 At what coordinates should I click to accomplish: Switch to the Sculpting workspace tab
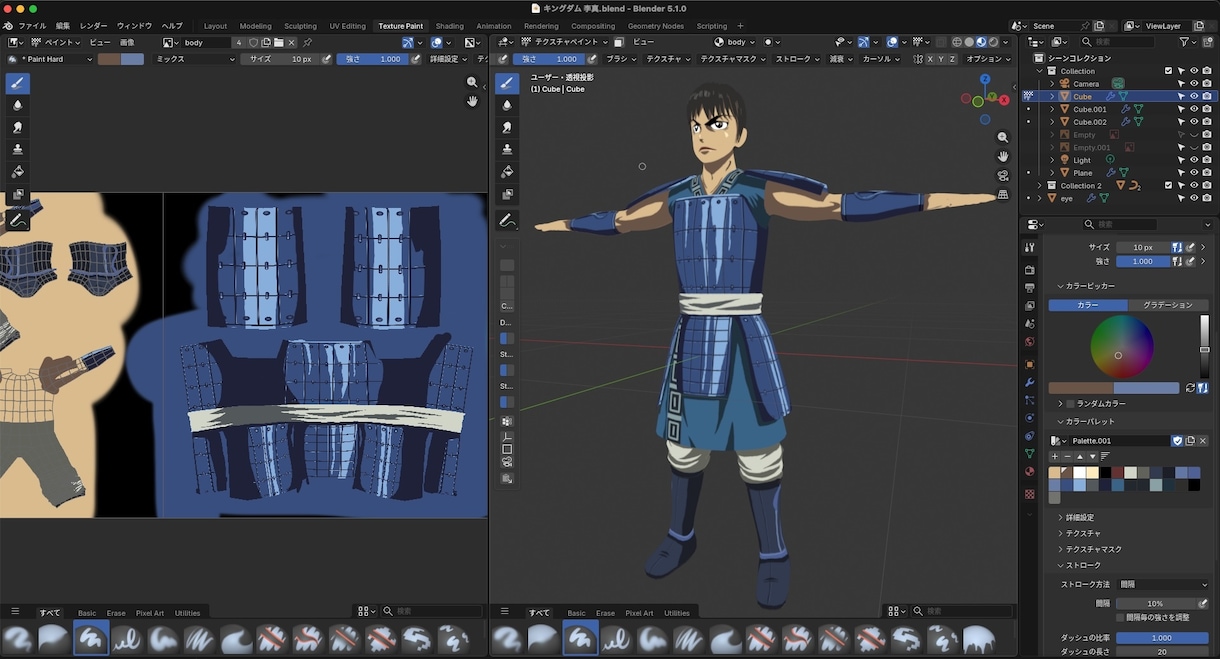300,26
